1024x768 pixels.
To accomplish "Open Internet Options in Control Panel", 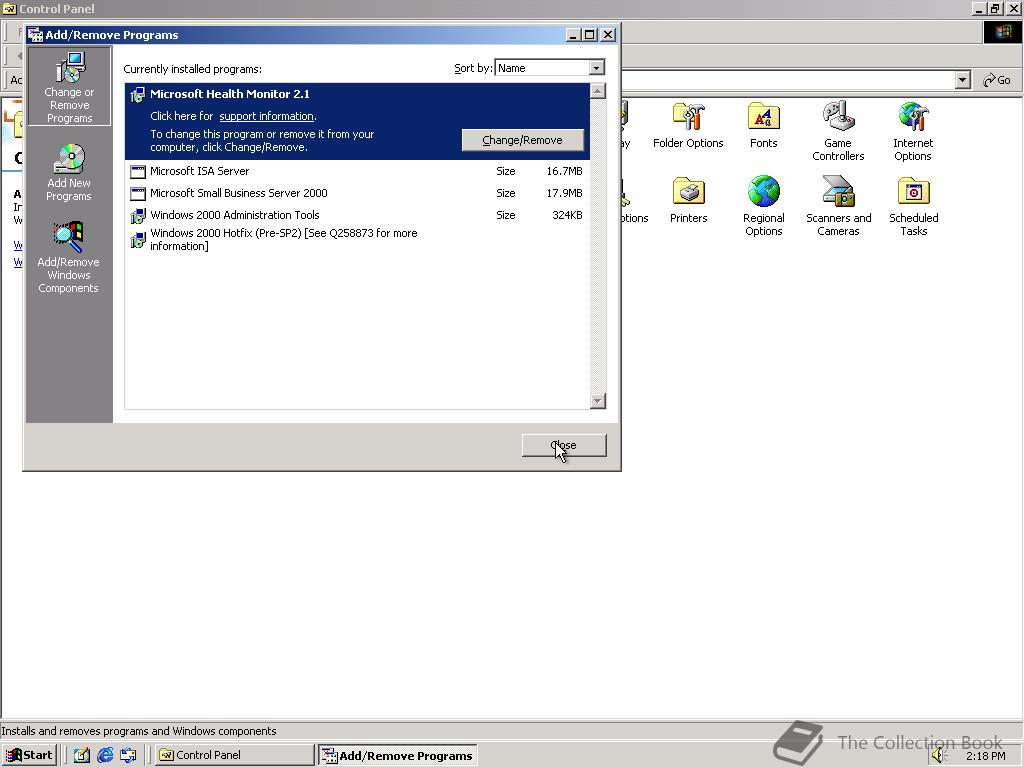I will 913,131.
